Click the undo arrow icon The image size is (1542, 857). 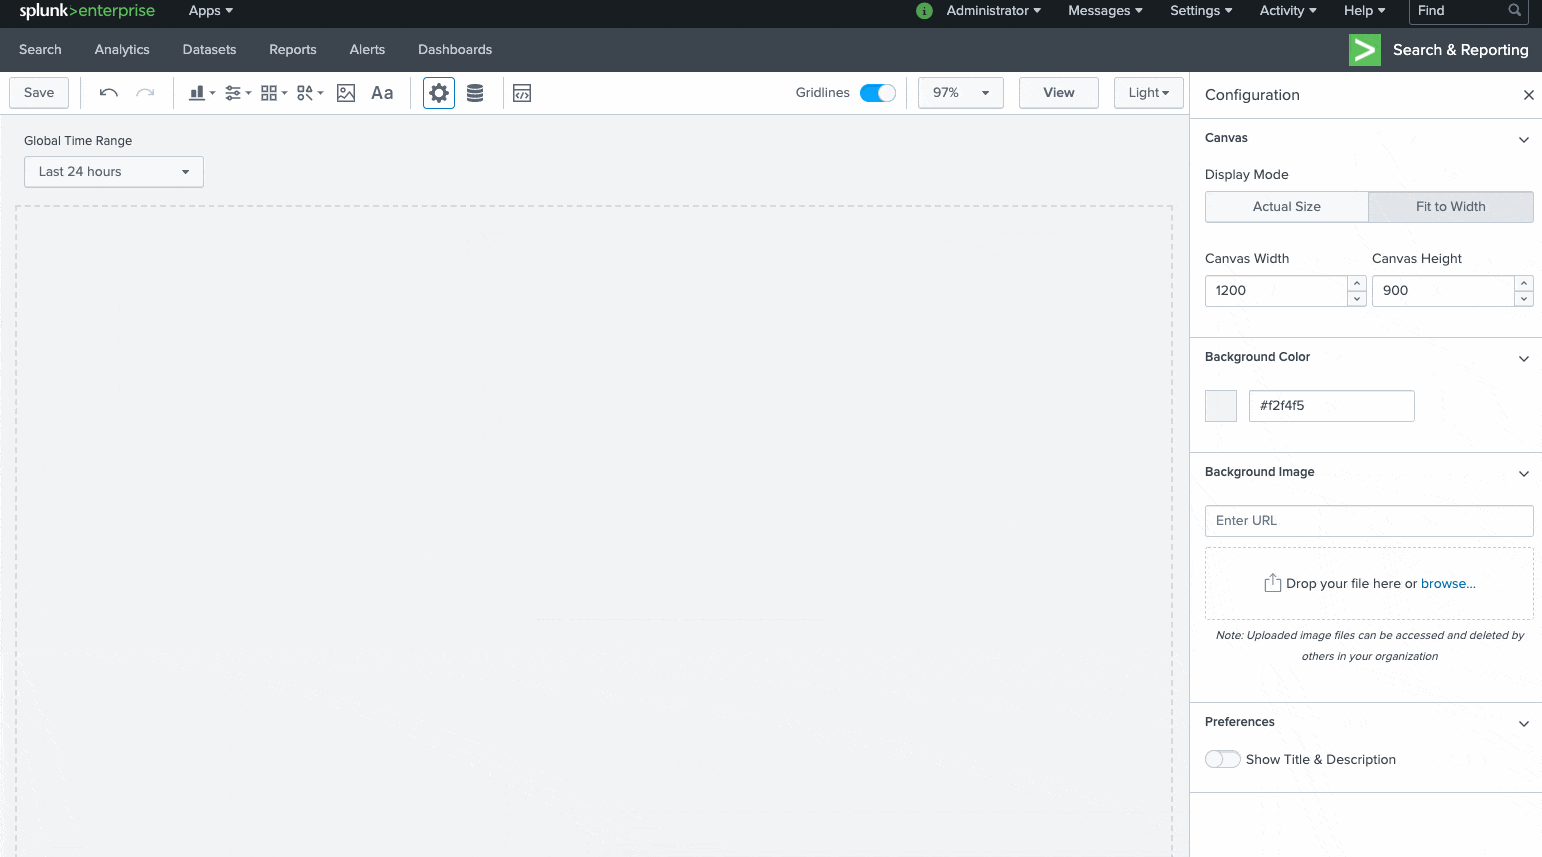coord(109,93)
